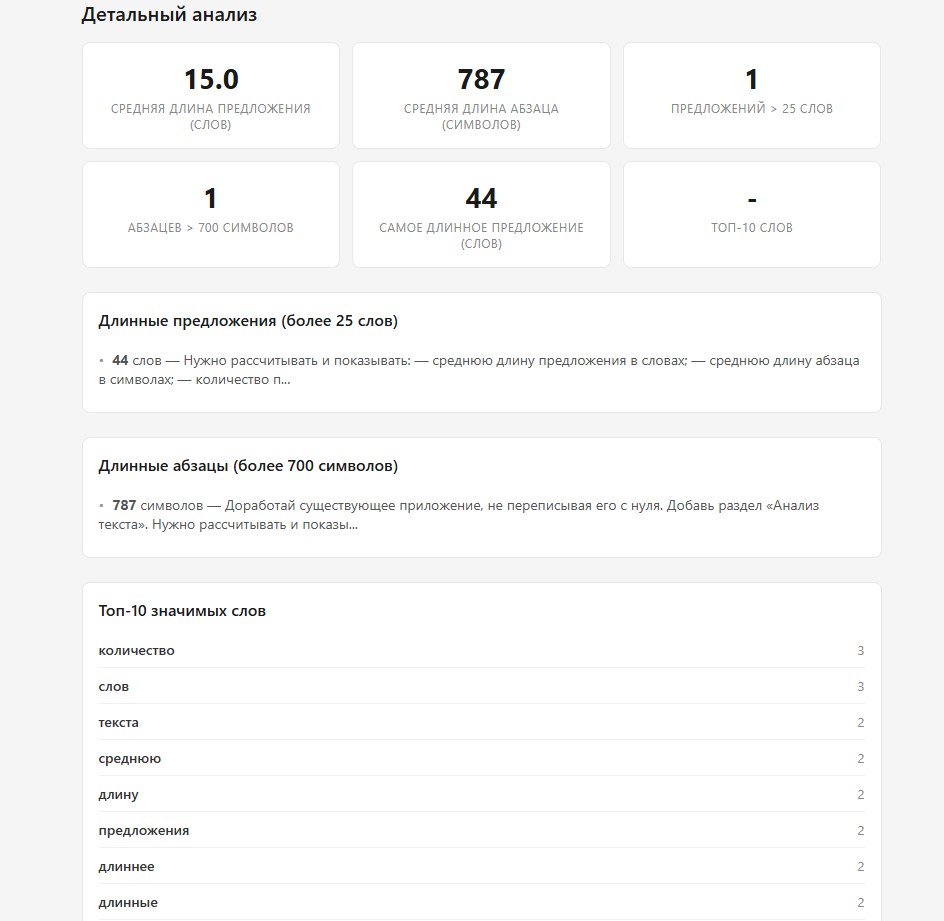Click heading "Длинные предложения (более 25 слов)"
This screenshot has height=921, width=944.
(x=248, y=321)
